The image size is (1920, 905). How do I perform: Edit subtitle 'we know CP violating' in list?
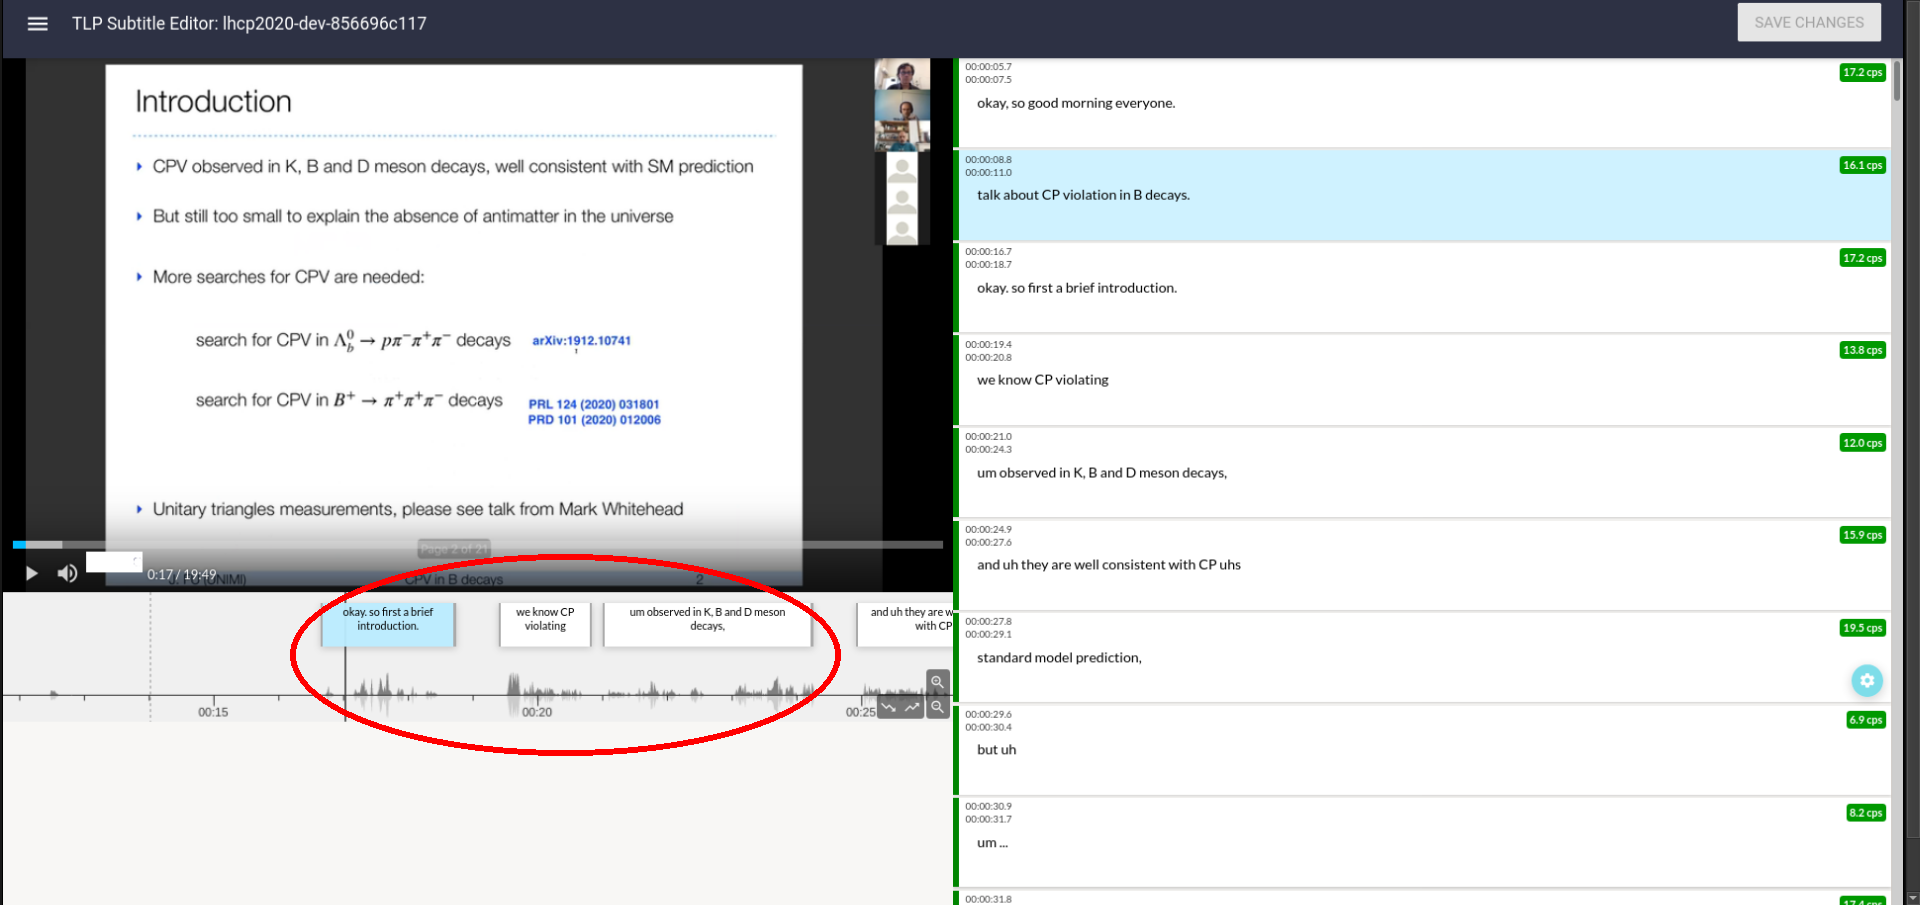pyautogui.click(x=1043, y=380)
